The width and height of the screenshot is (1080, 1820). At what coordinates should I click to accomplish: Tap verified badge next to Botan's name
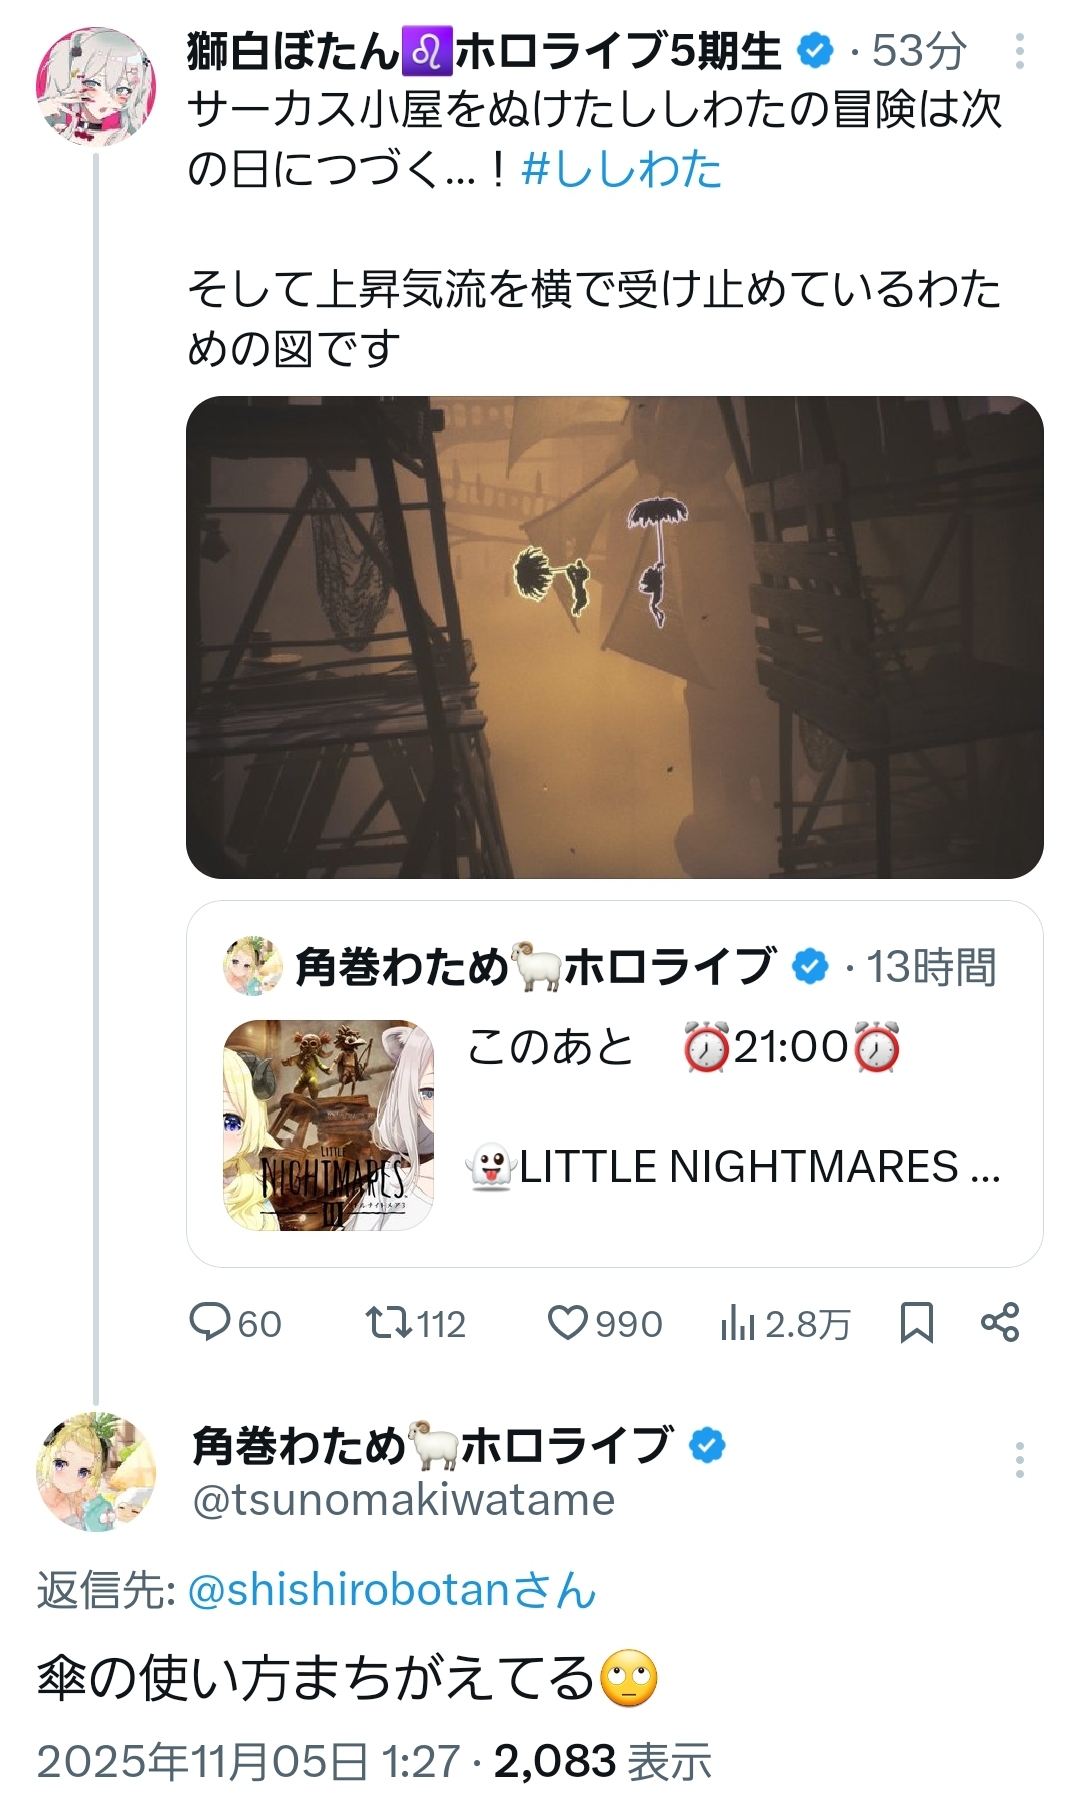pyautogui.click(x=816, y=50)
